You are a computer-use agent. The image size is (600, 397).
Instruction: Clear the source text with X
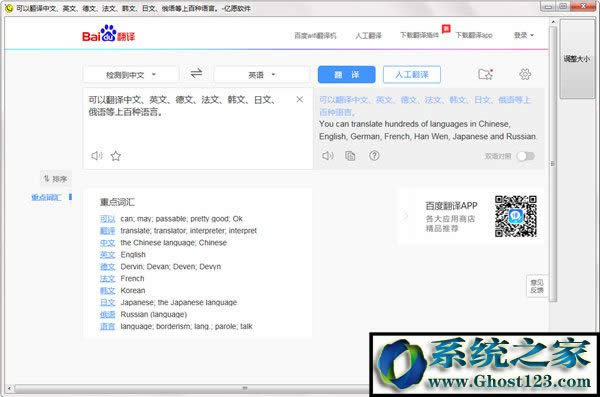click(300, 100)
